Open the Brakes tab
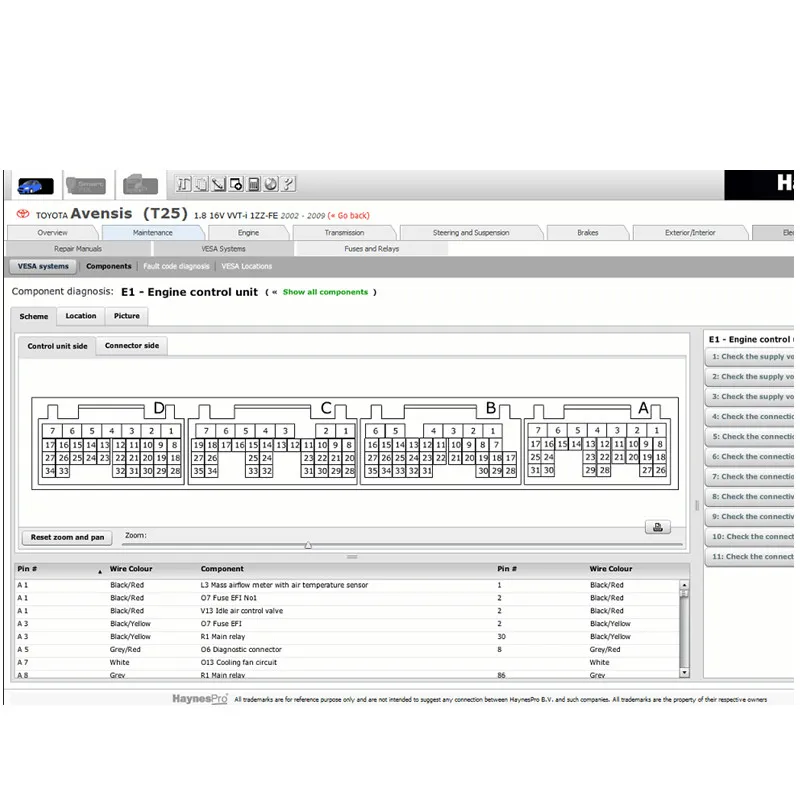800x800 pixels. point(588,233)
